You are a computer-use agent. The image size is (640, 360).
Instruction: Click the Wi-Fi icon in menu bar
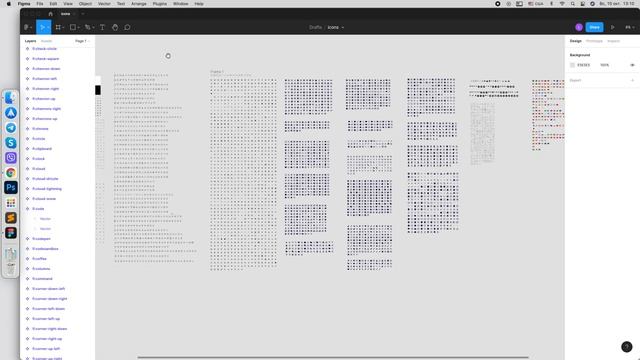point(562,4)
